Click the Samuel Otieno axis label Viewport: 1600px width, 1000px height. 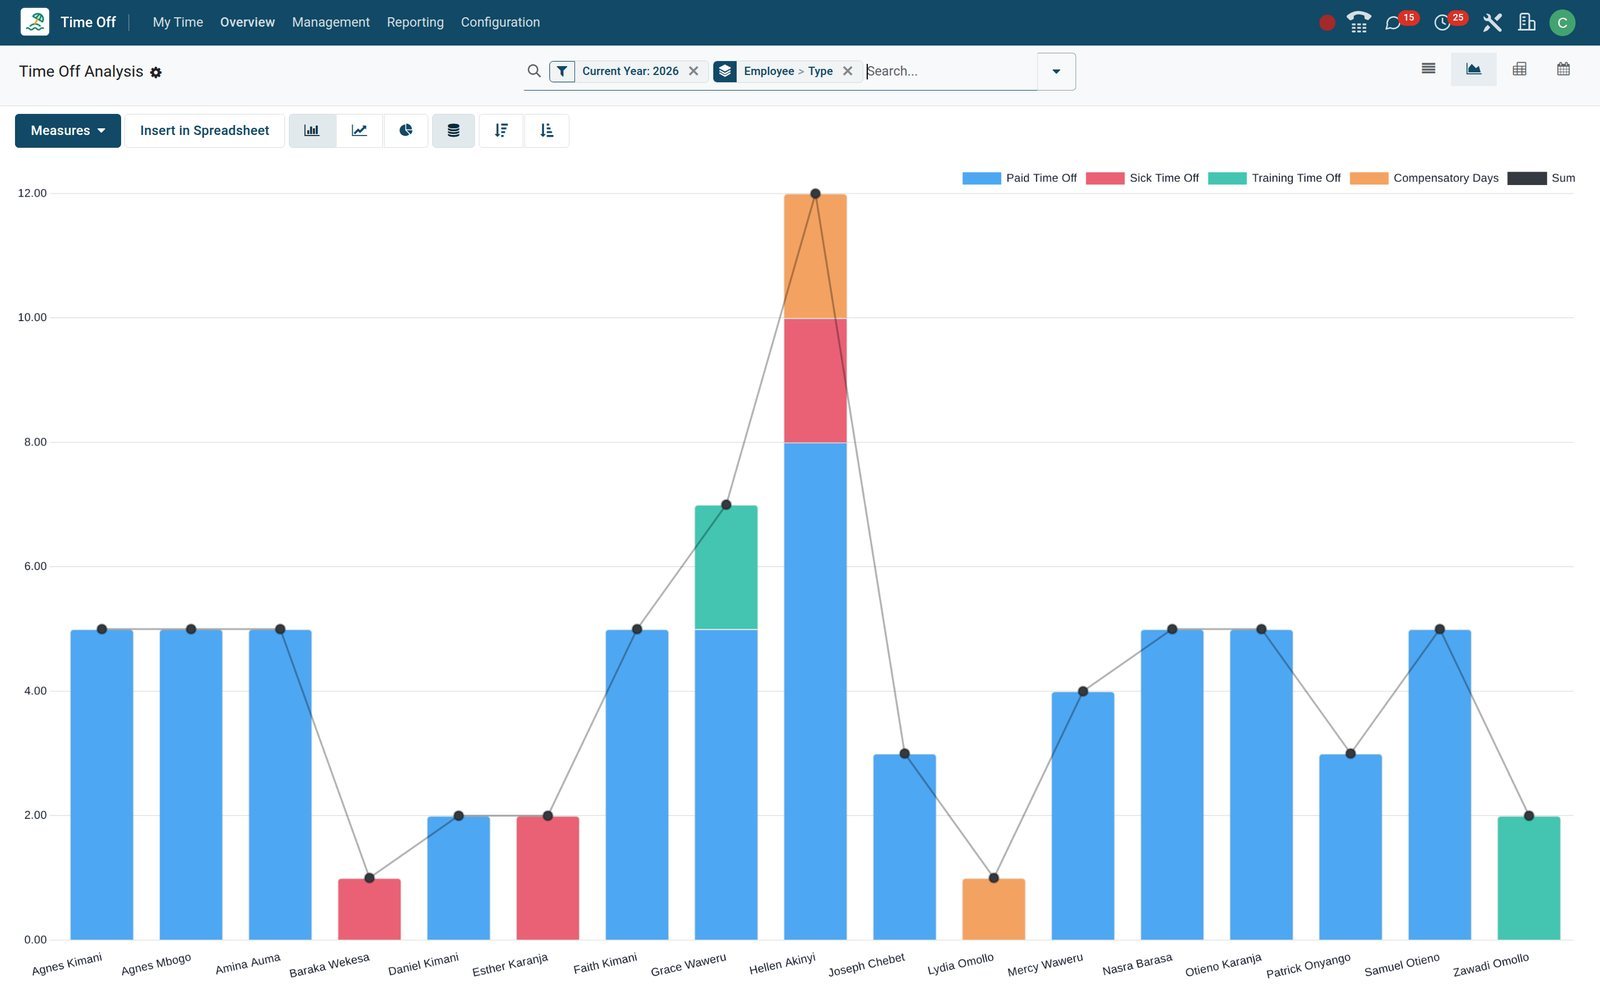1402,965
